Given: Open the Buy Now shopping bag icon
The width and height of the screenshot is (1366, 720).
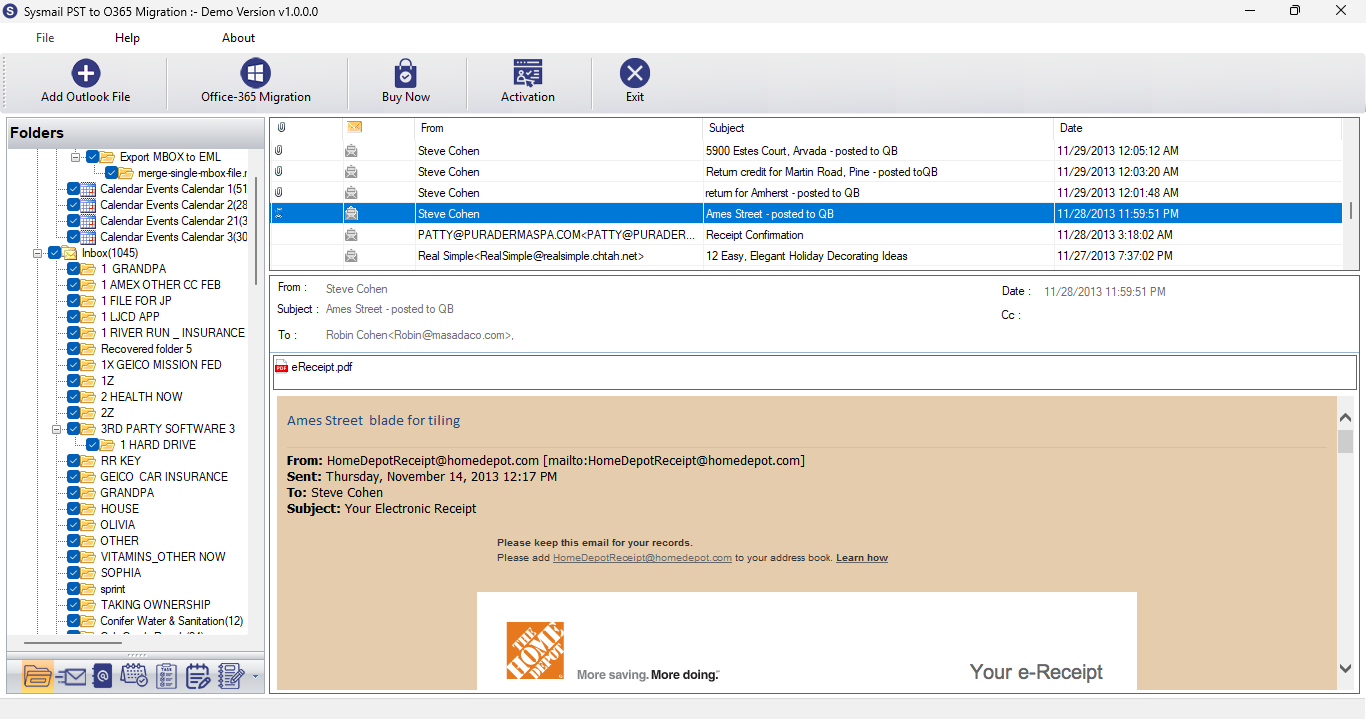Looking at the screenshot, I should 405,73.
